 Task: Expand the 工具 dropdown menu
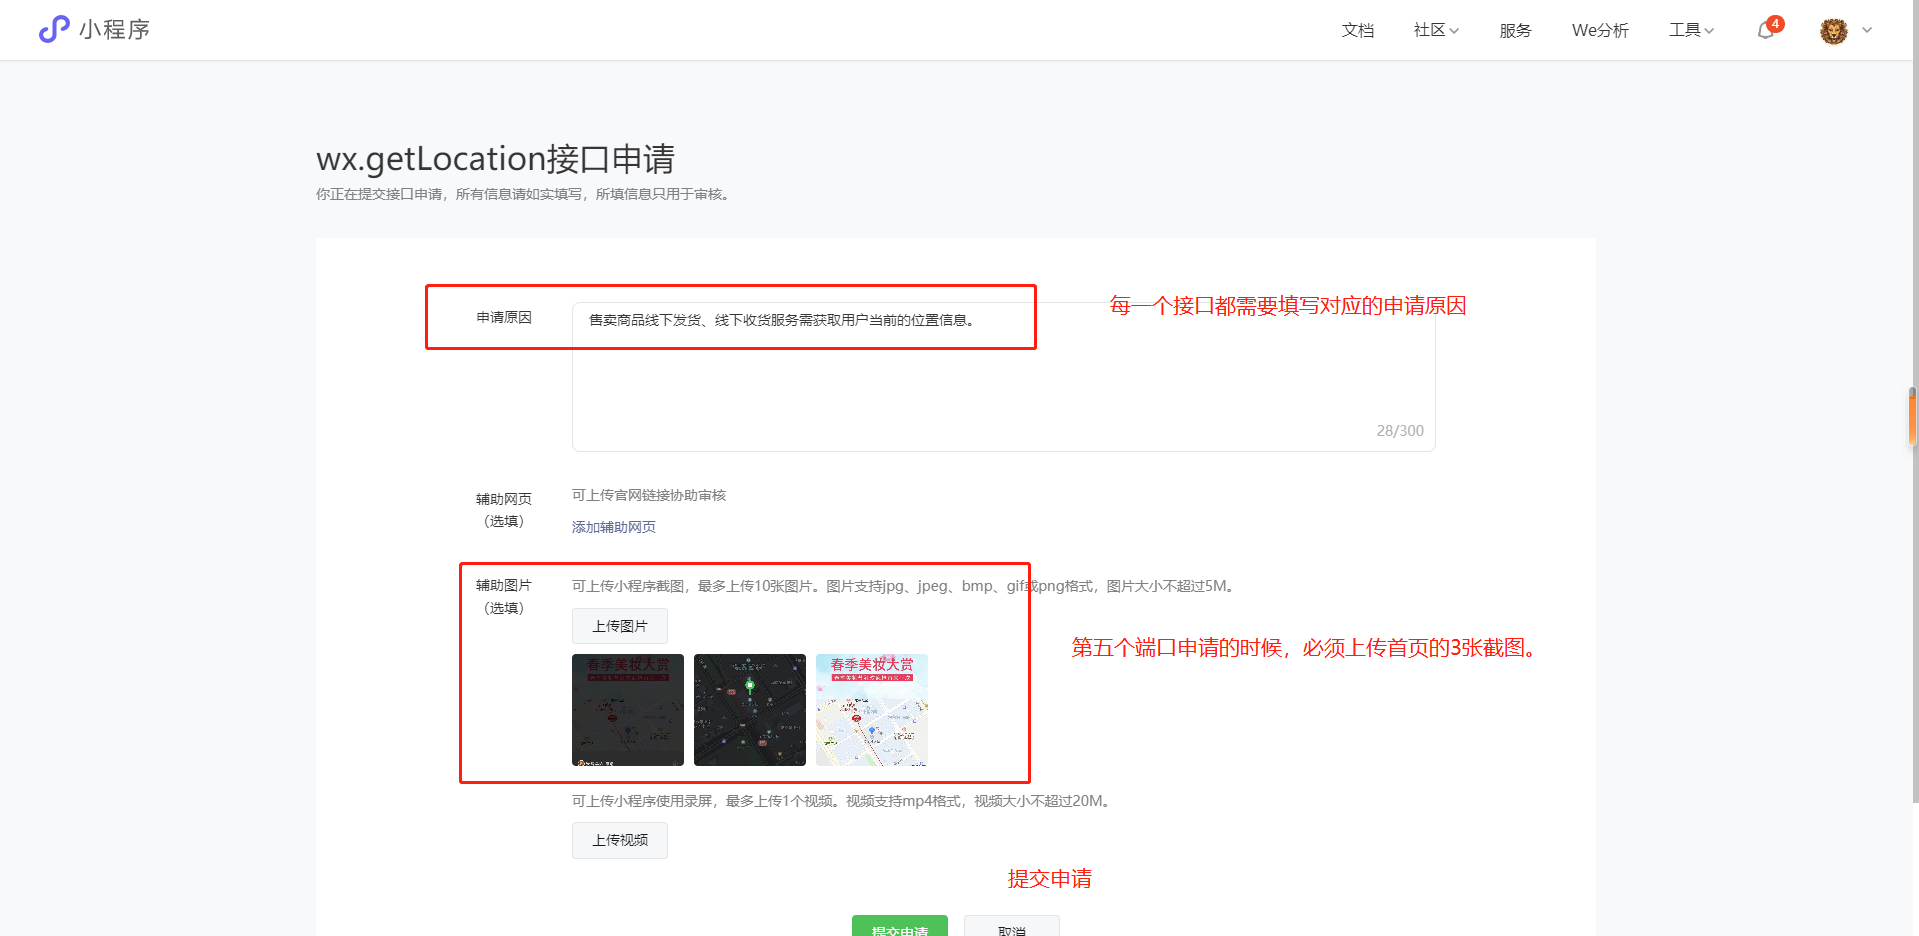coord(1691,30)
